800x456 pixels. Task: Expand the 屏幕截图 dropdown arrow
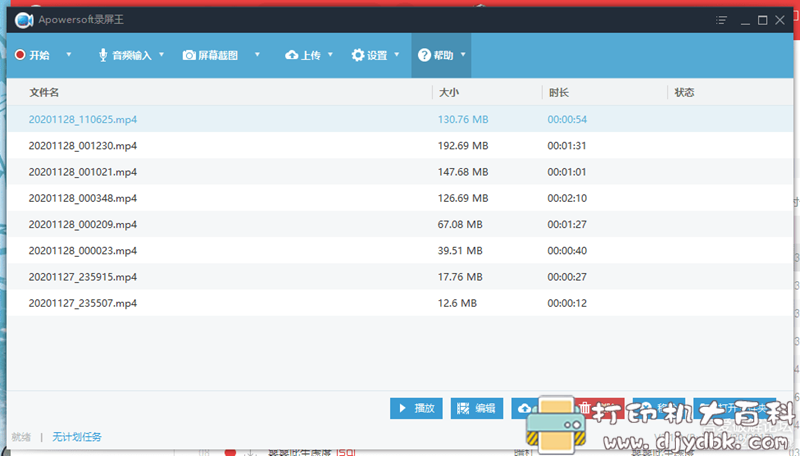(257, 54)
